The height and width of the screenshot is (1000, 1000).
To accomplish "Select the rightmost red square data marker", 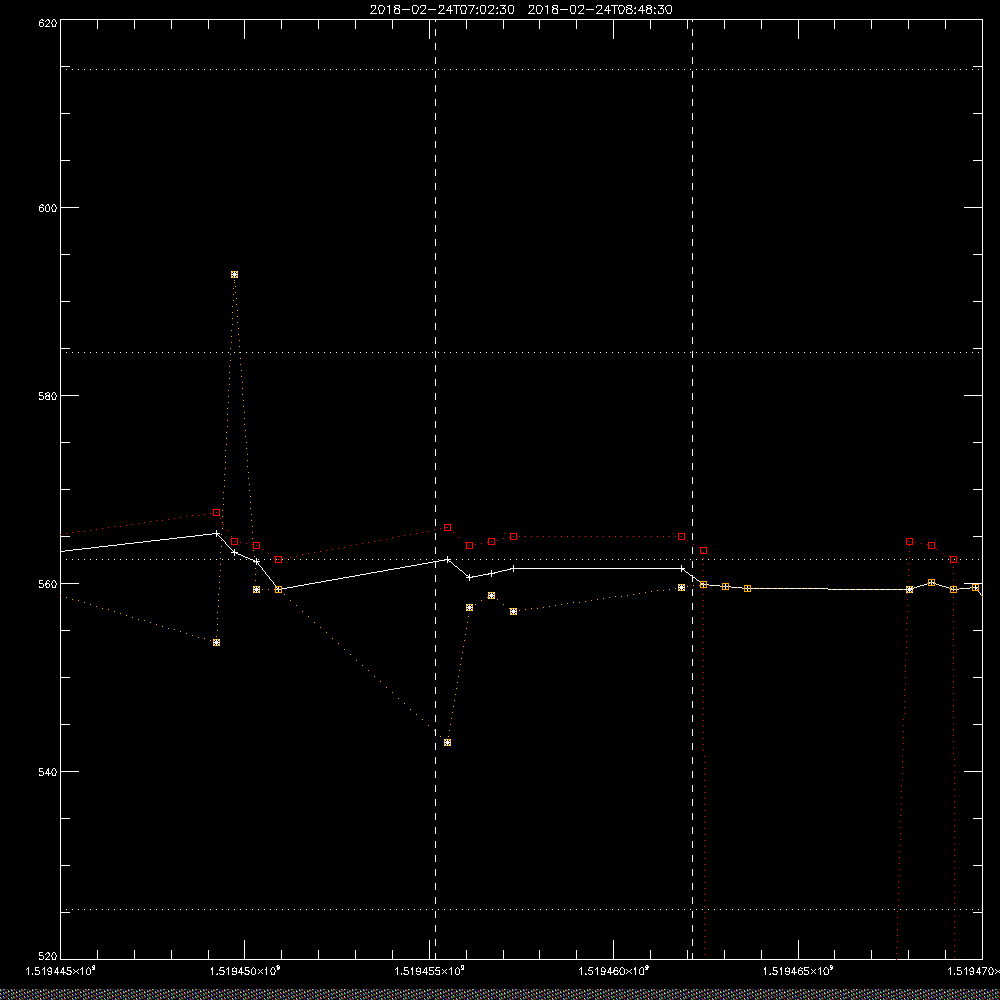I will (953, 559).
